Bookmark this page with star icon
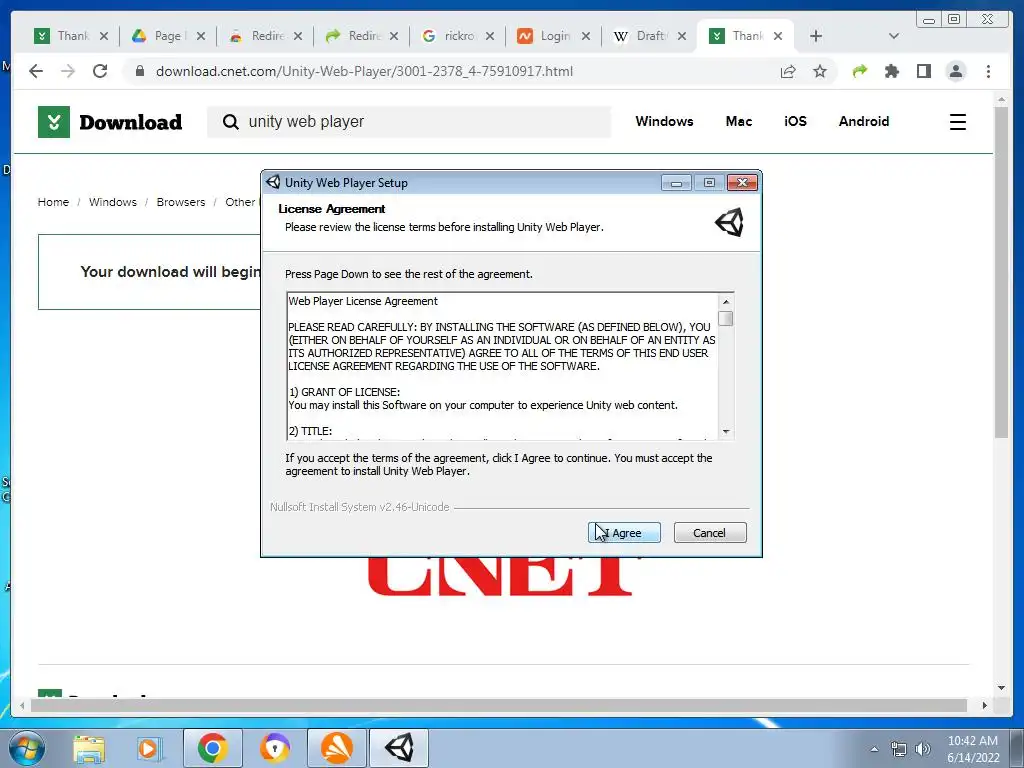The image size is (1024, 768). click(820, 71)
